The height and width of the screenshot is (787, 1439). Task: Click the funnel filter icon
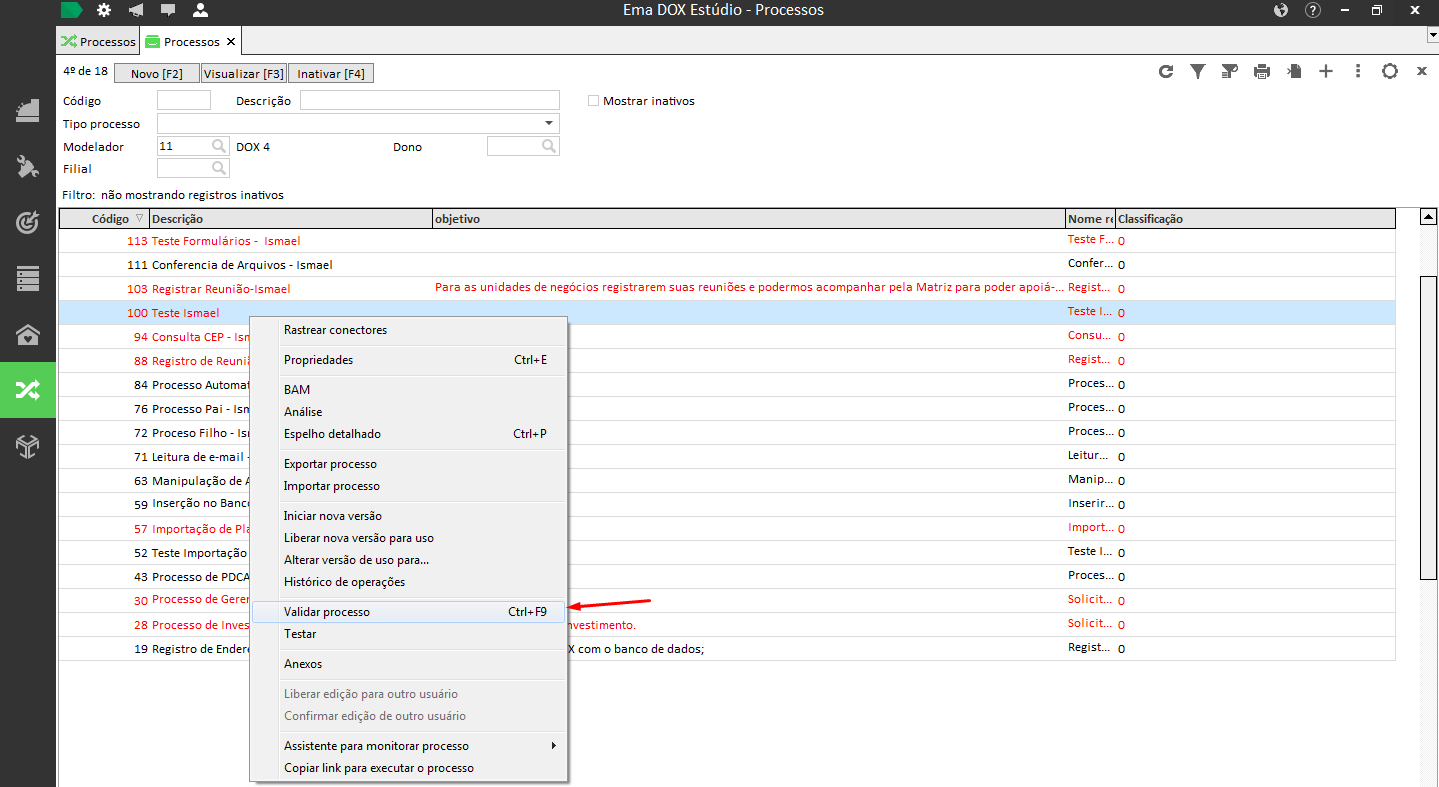coord(1198,71)
